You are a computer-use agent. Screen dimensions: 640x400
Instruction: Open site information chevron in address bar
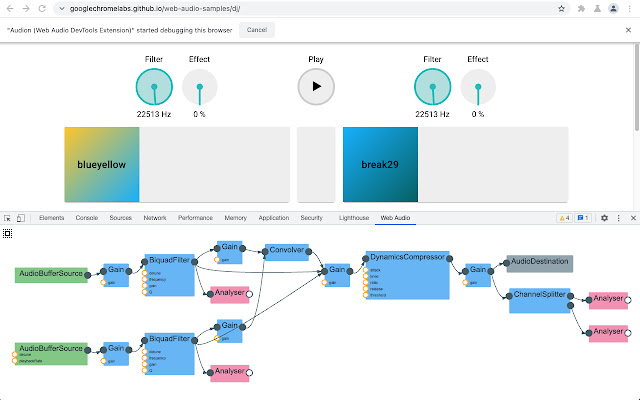(x=62, y=9)
